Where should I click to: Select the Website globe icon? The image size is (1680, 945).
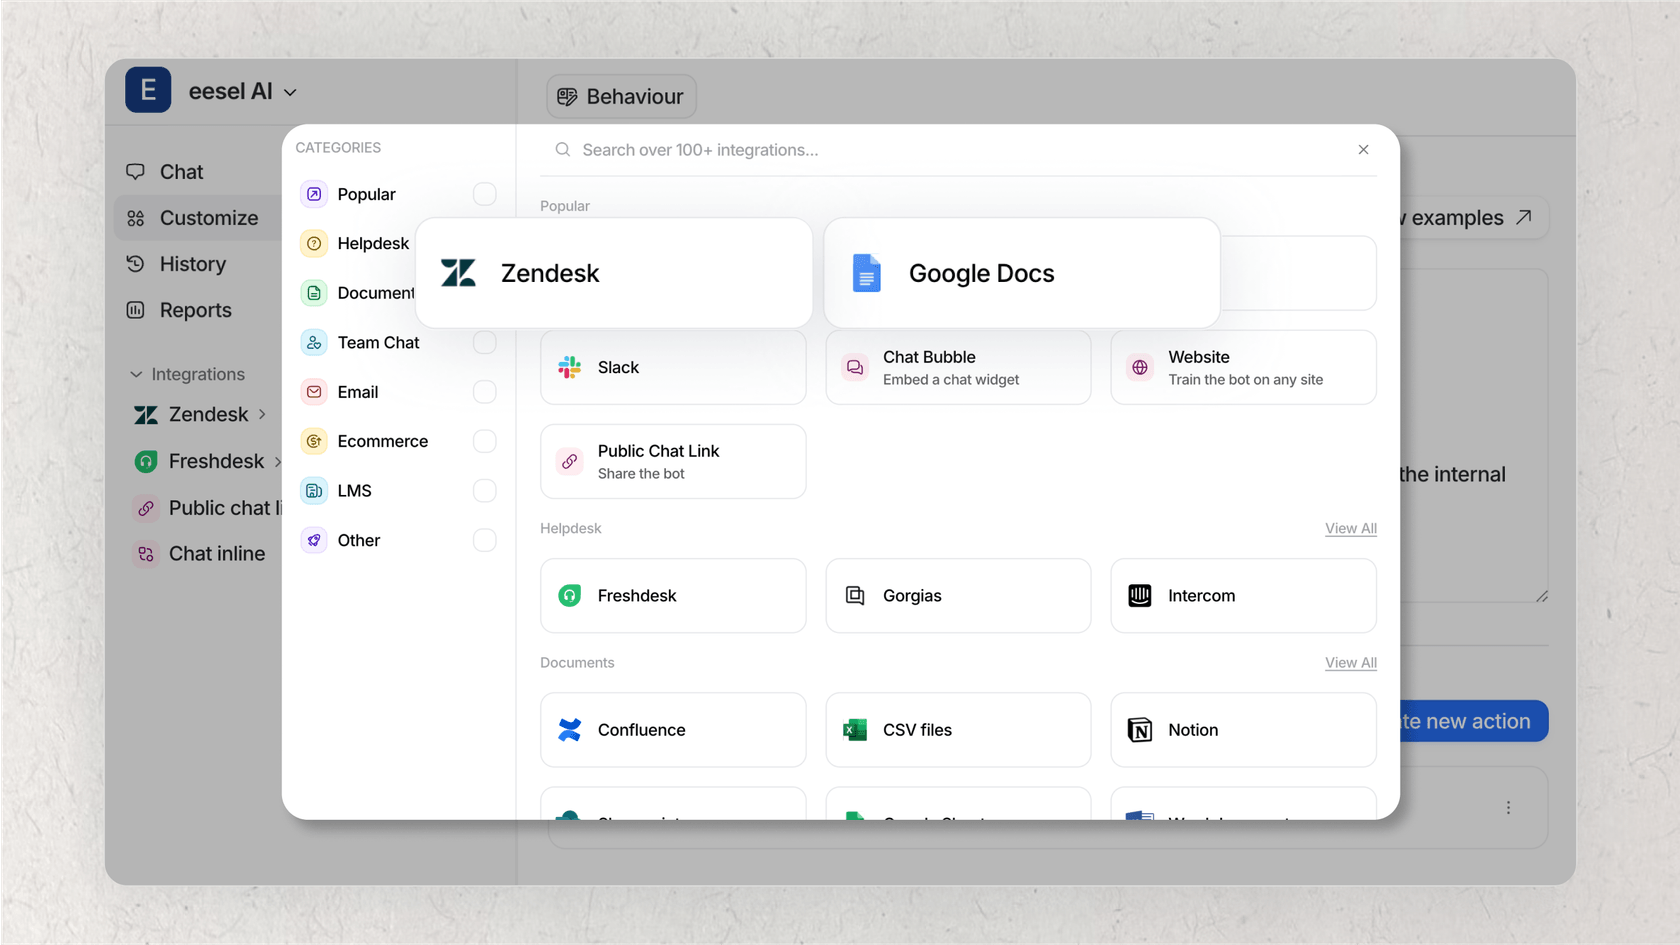pyautogui.click(x=1139, y=367)
